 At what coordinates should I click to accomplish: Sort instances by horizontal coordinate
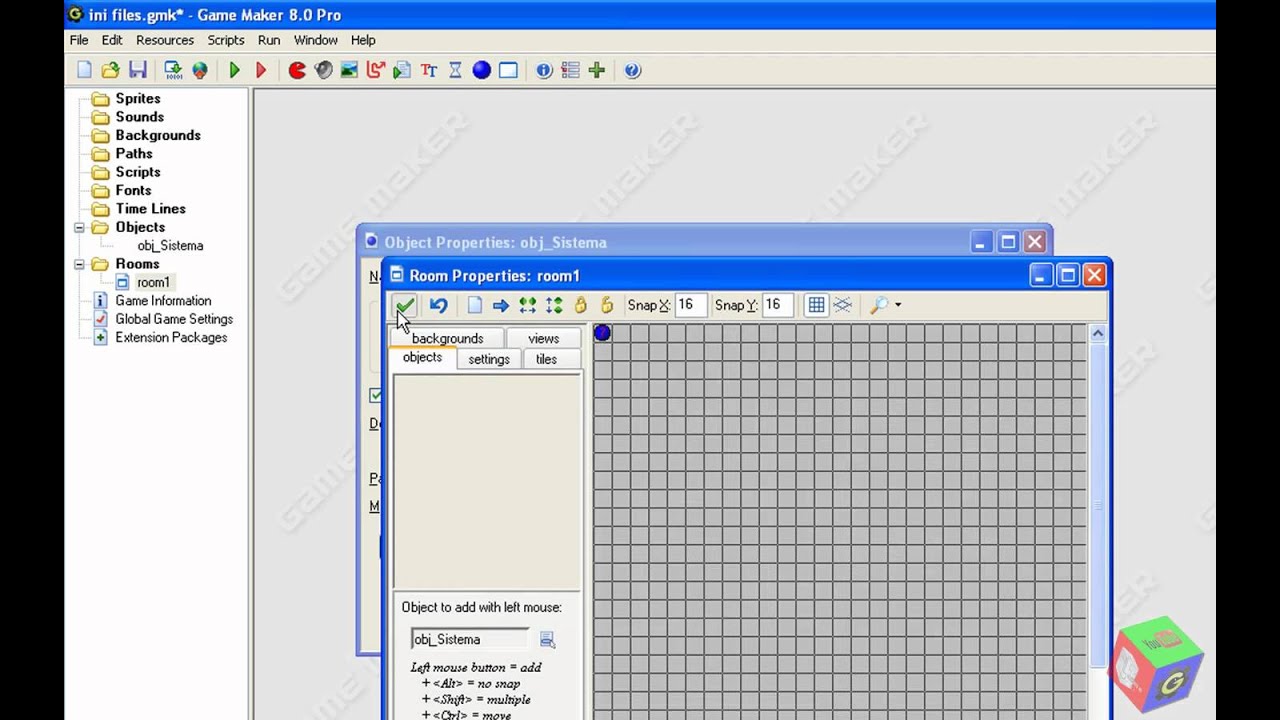pos(527,305)
